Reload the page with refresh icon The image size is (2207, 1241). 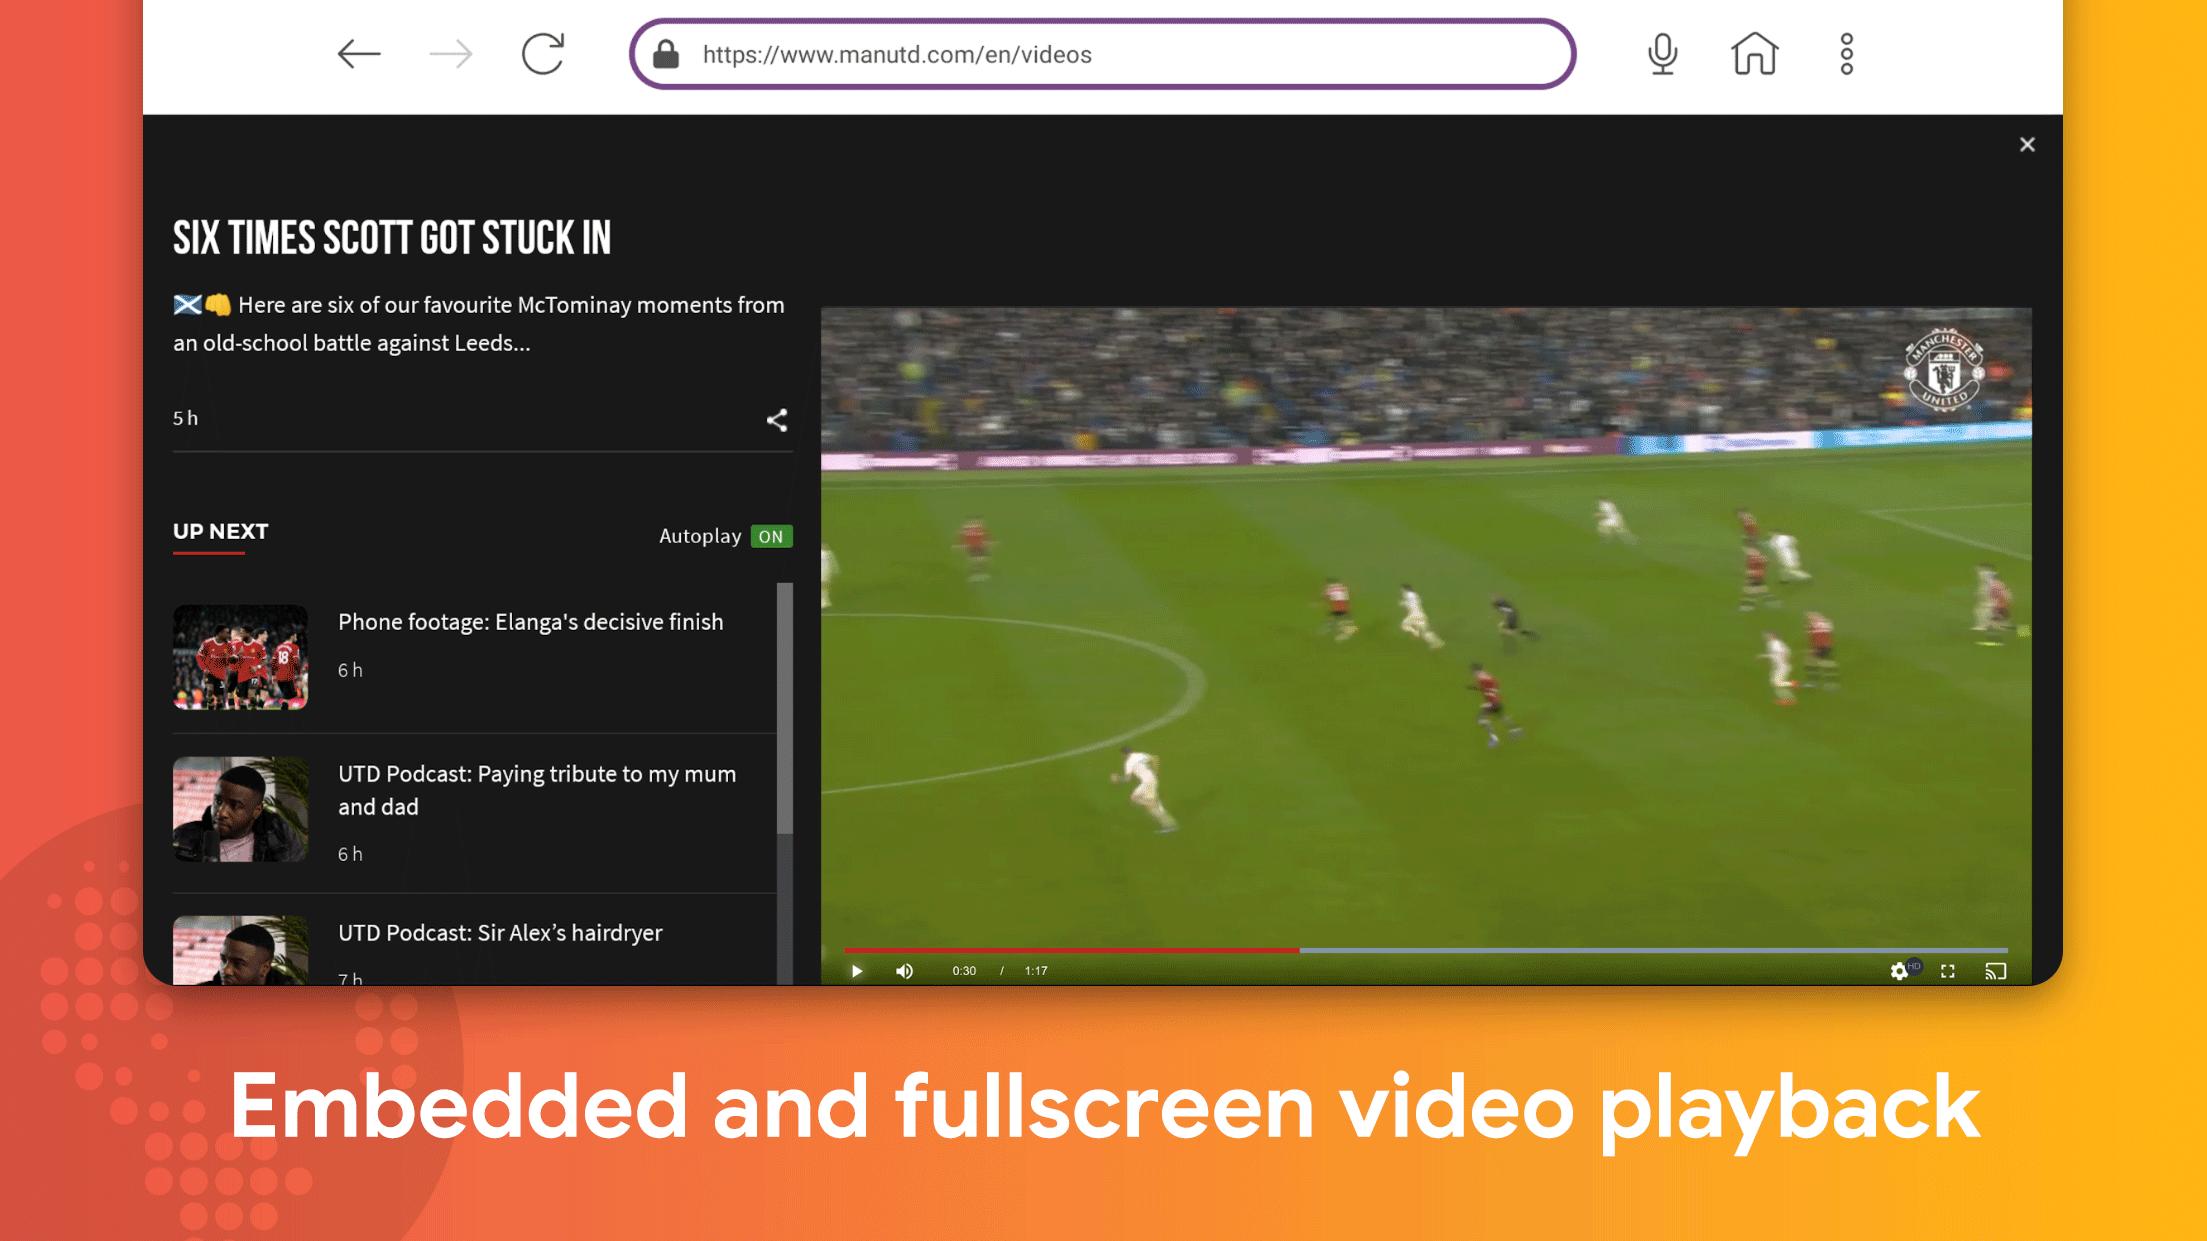543,54
